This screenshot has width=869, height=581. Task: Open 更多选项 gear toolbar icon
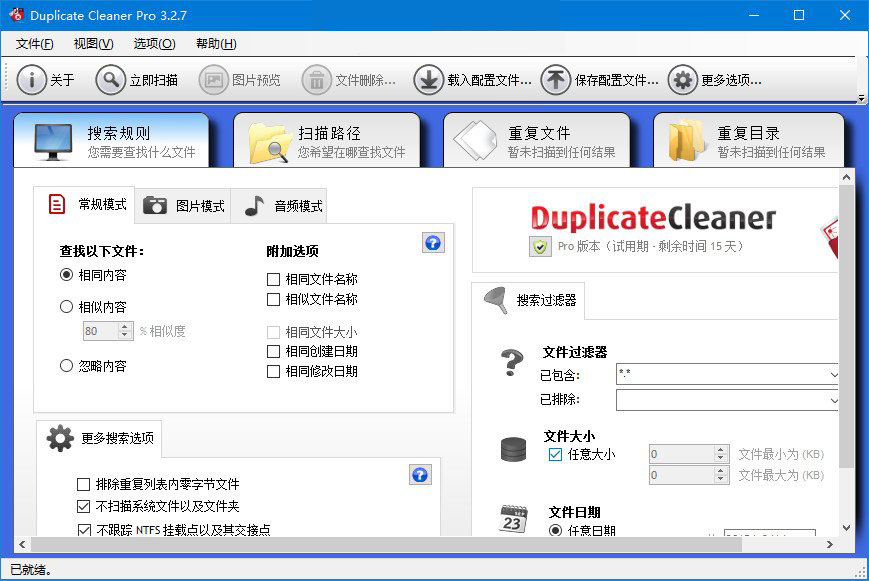coord(682,80)
